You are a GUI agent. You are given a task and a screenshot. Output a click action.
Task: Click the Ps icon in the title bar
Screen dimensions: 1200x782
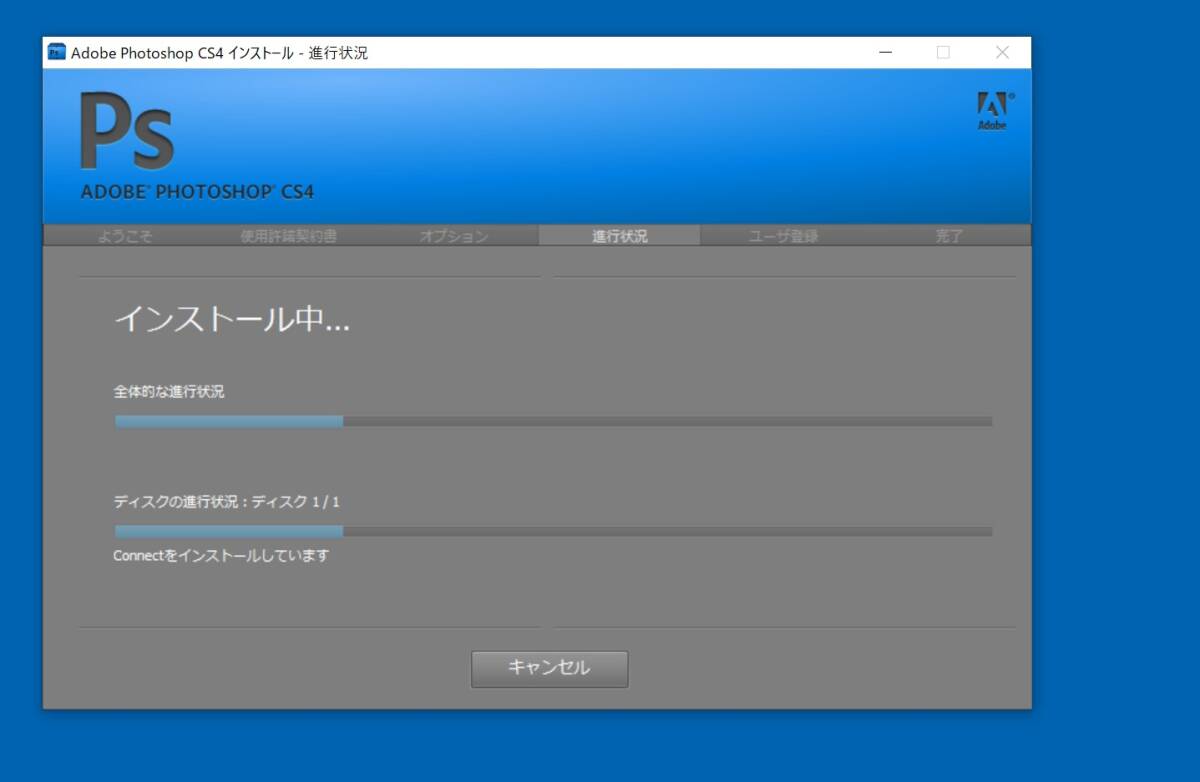click(x=57, y=53)
